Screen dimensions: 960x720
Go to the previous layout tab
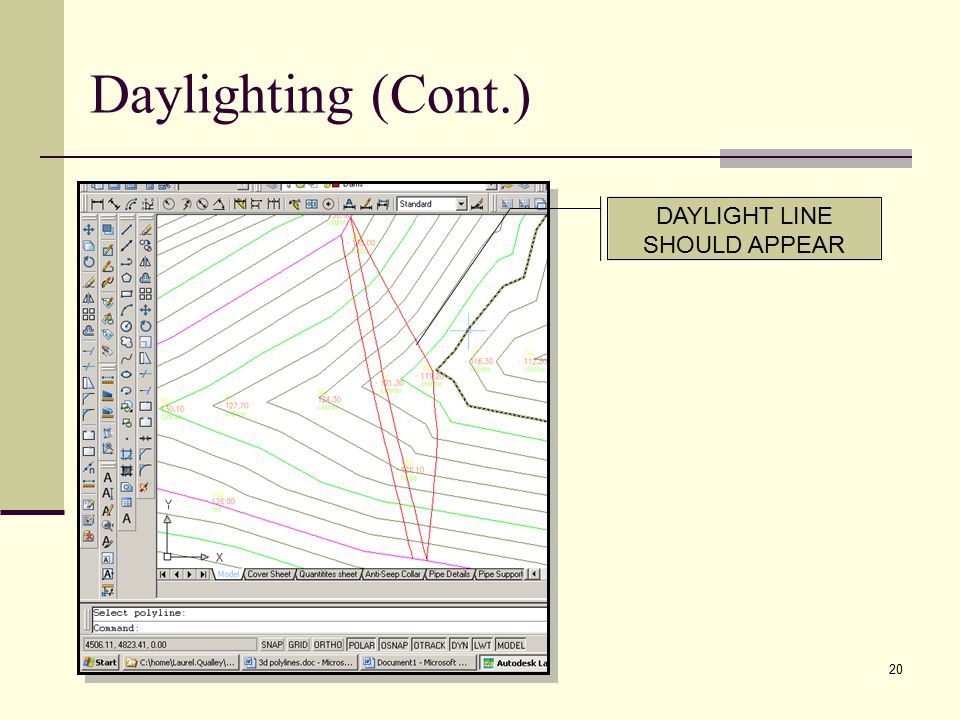click(x=176, y=574)
